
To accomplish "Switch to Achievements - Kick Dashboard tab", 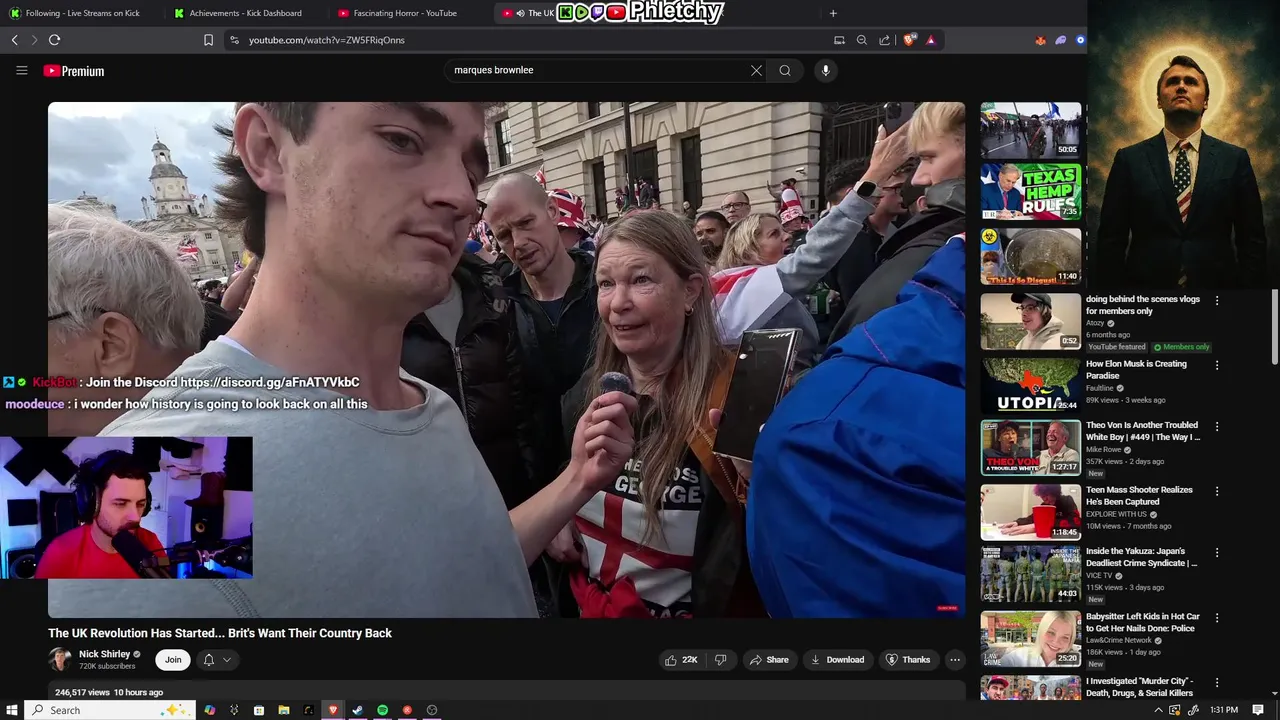I will [x=245, y=13].
